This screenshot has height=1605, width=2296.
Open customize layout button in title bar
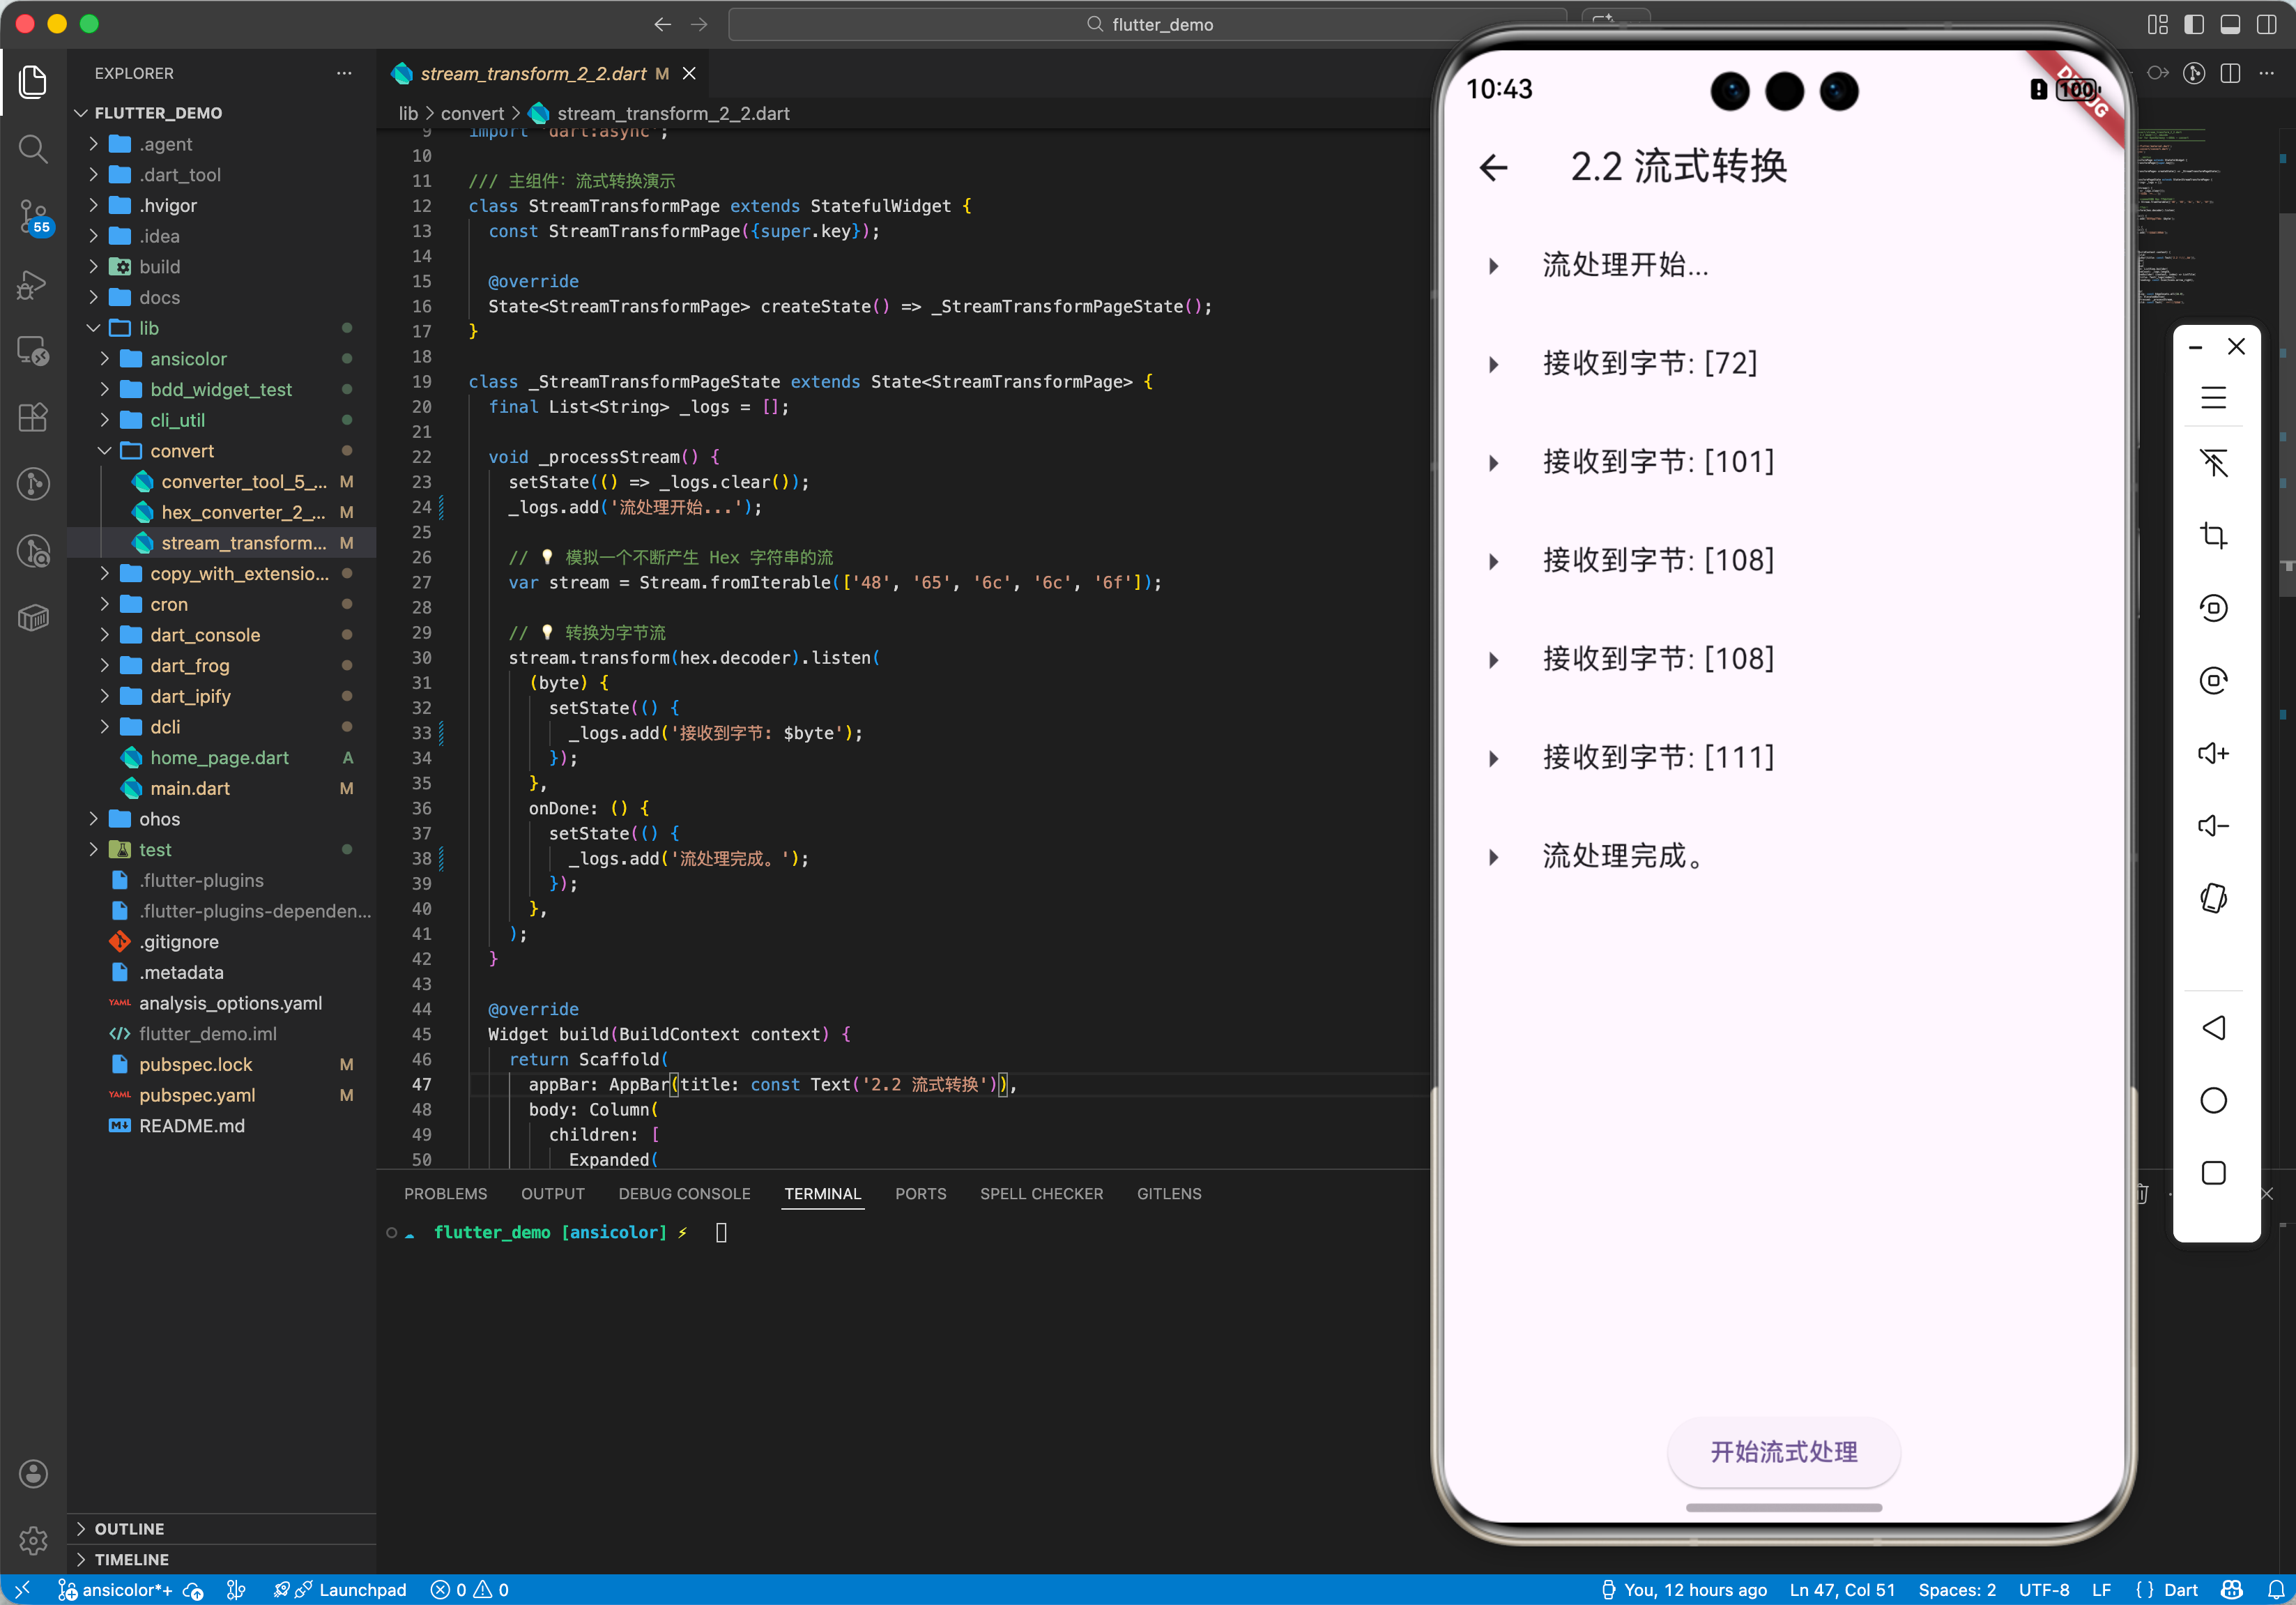tap(2157, 24)
